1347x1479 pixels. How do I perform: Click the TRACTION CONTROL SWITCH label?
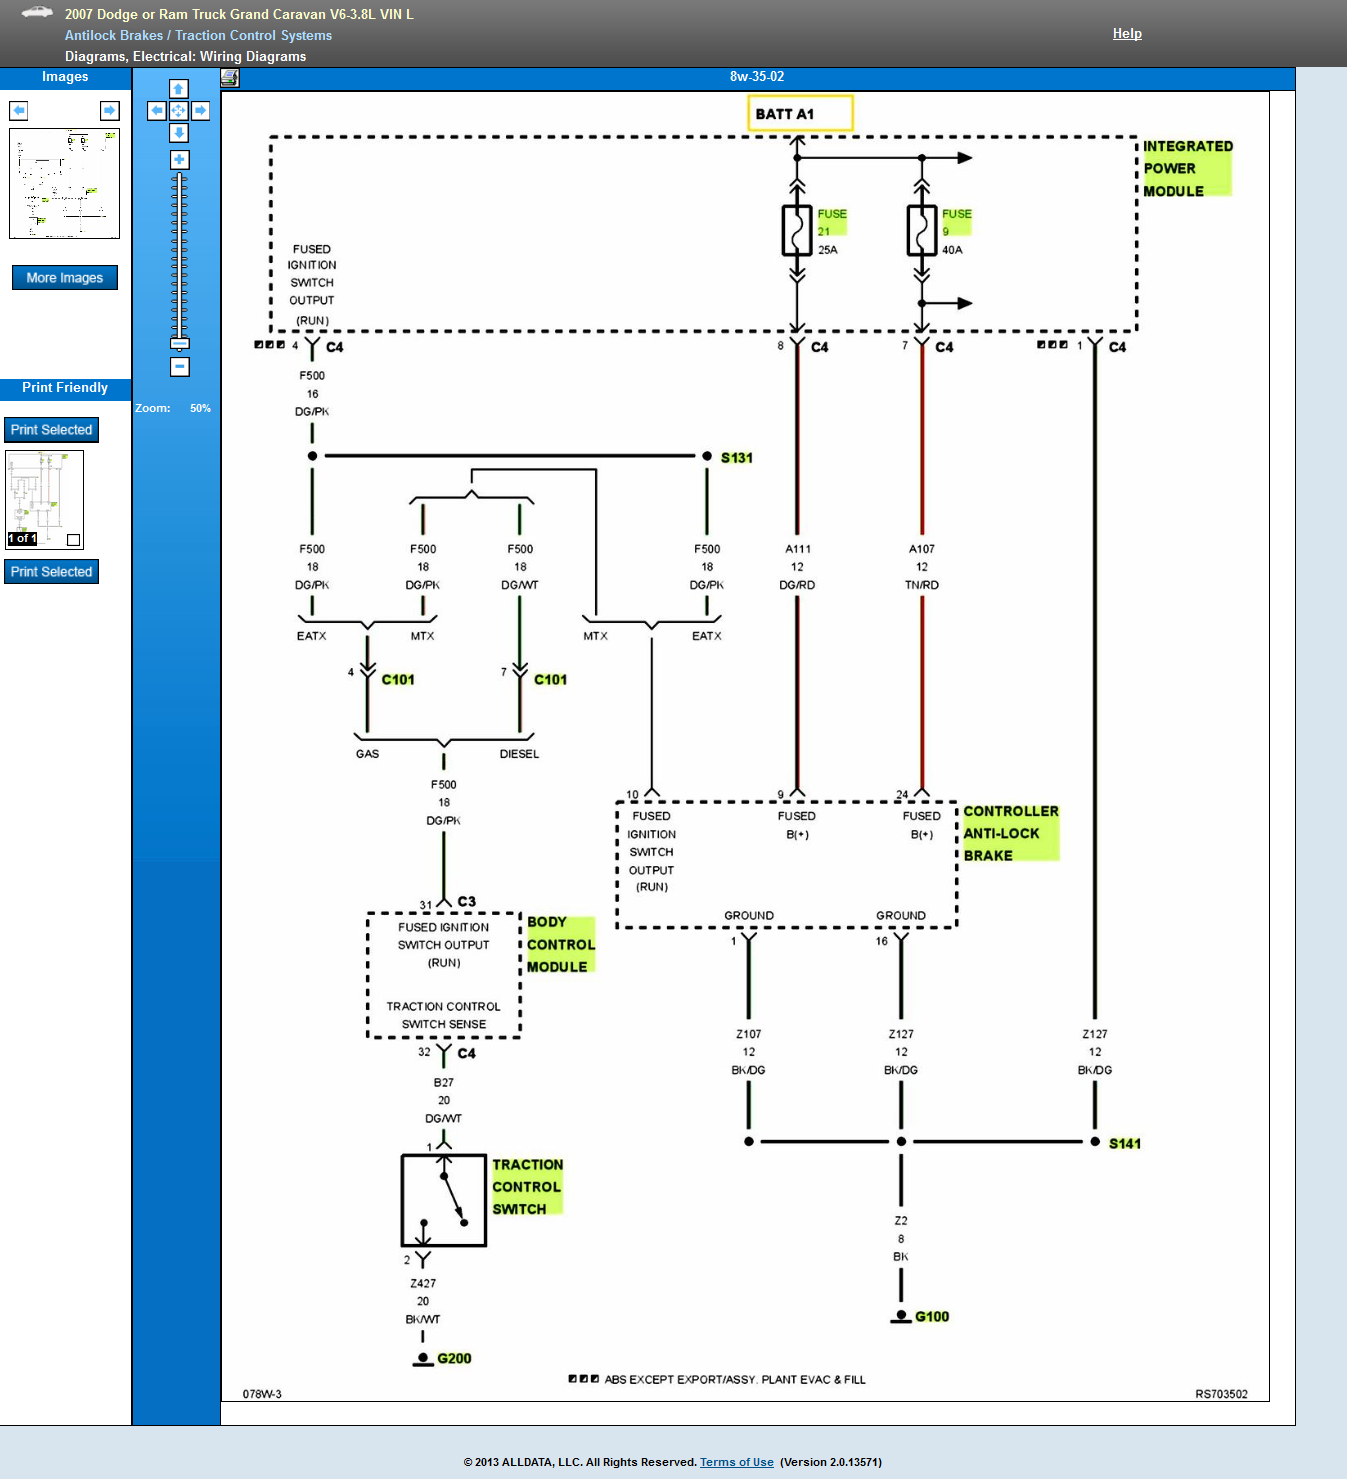tap(527, 1186)
